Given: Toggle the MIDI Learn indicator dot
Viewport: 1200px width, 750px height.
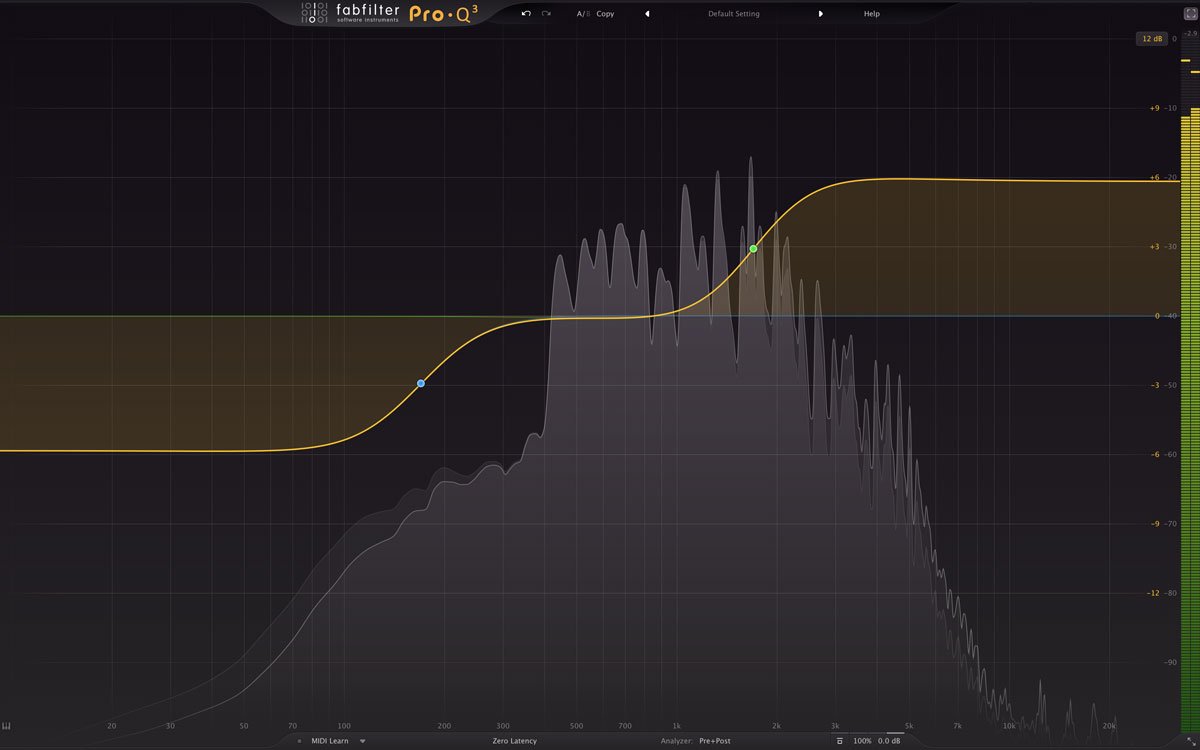Looking at the screenshot, I should click(299, 741).
